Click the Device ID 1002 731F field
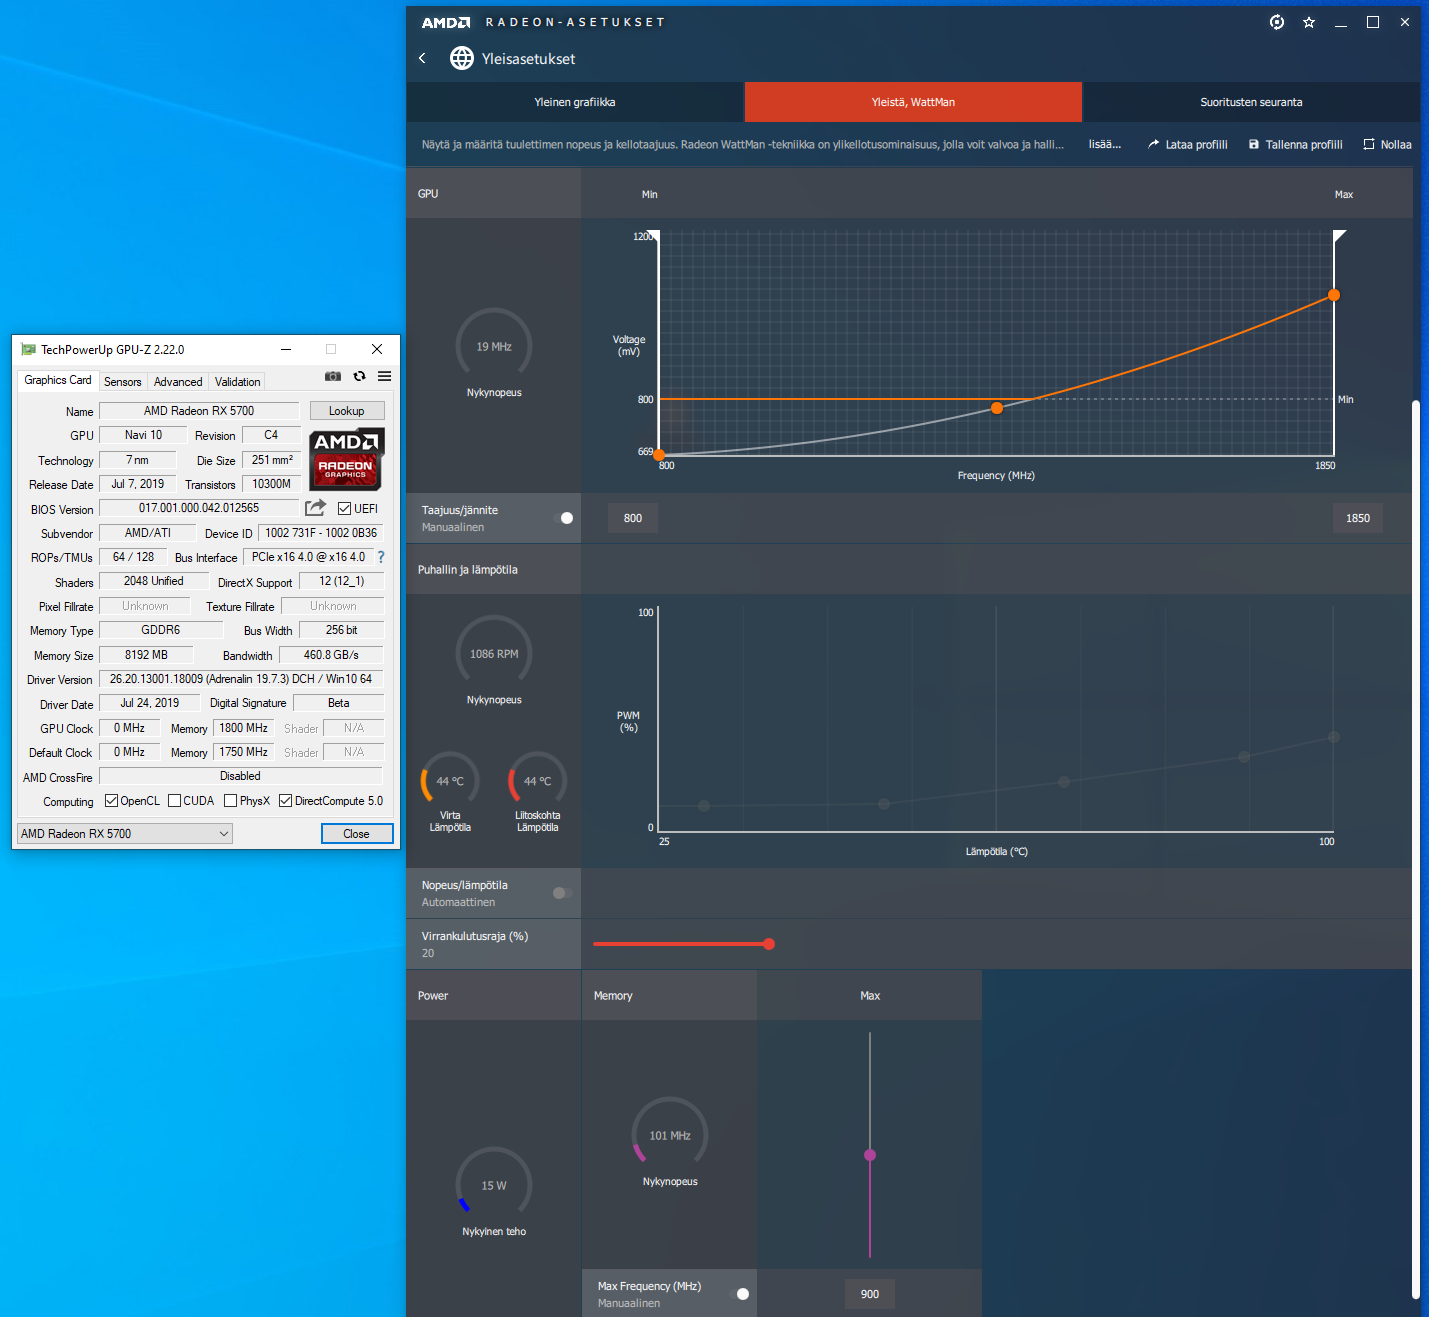This screenshot has height=1317, width=1429. tap(321, 533)
